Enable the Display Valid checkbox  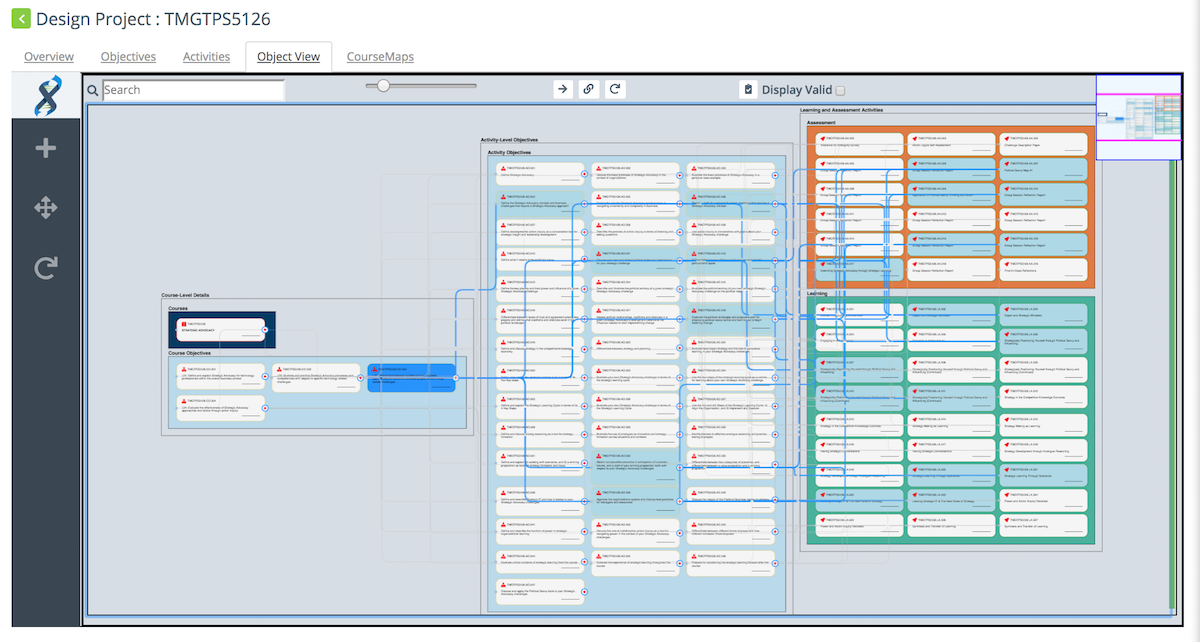[x=840, y=90]
